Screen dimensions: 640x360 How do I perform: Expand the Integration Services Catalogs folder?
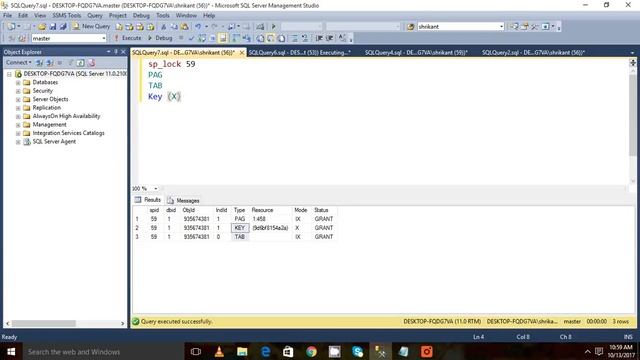18,133
